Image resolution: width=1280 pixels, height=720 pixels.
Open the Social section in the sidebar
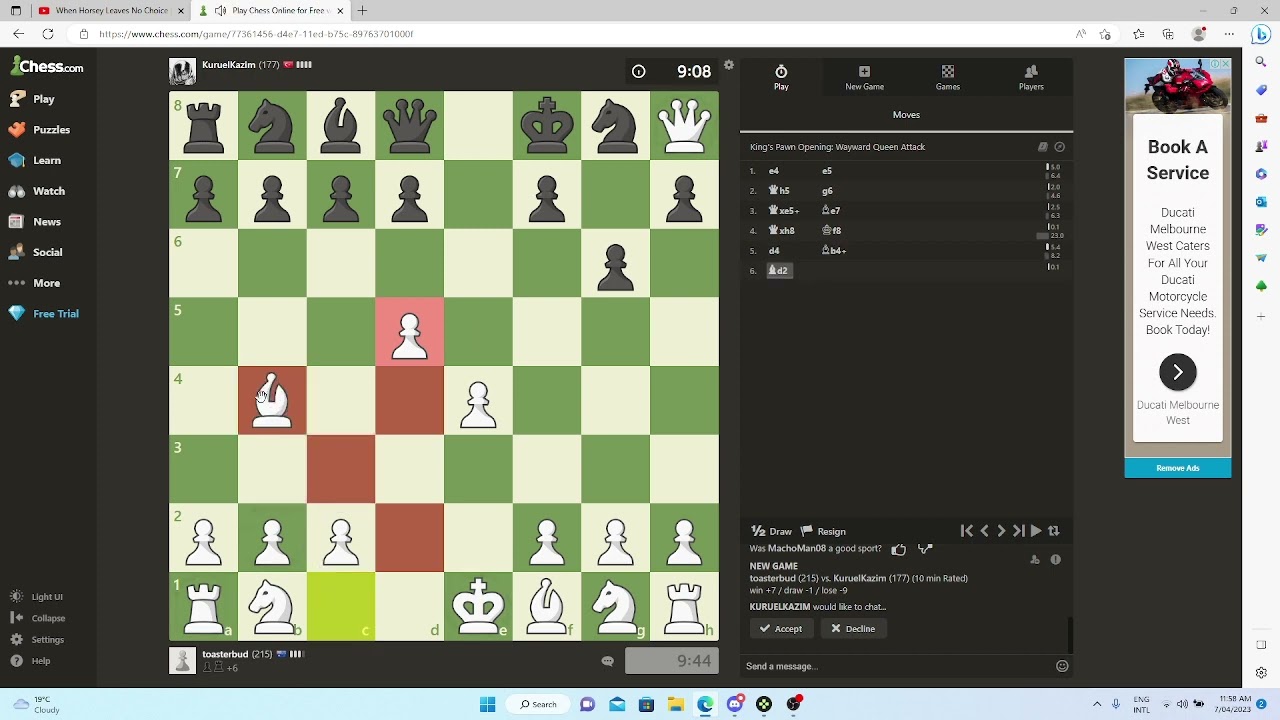point(35,252)
